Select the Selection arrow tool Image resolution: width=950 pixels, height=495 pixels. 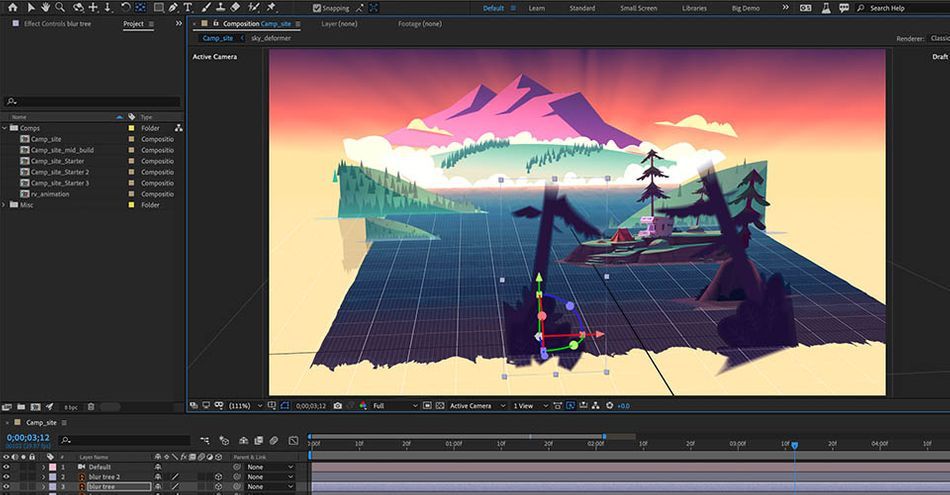click(31, 7)
